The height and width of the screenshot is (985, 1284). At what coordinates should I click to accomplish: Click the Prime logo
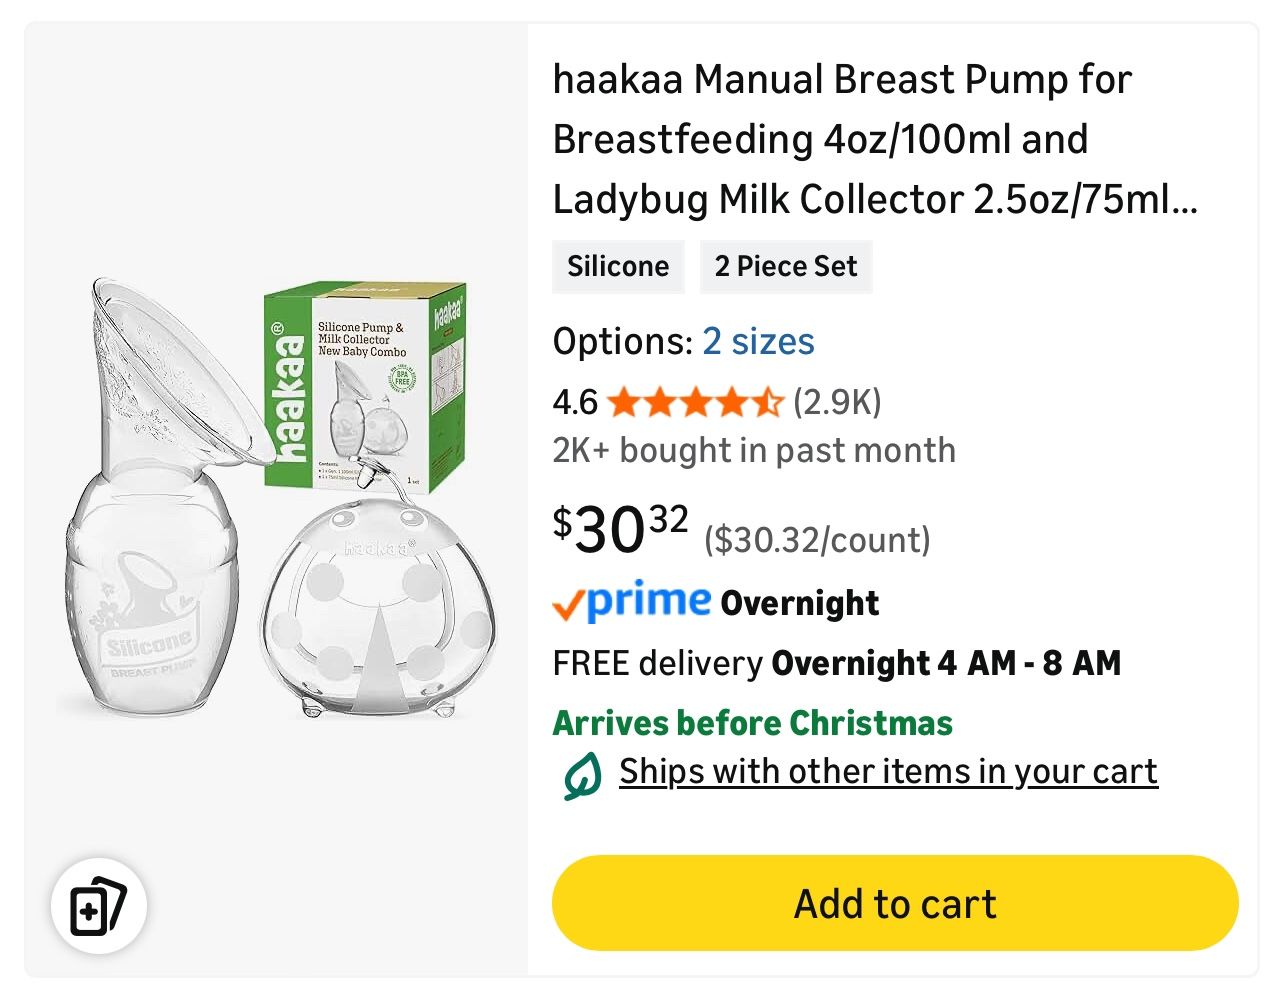[649, 600]
